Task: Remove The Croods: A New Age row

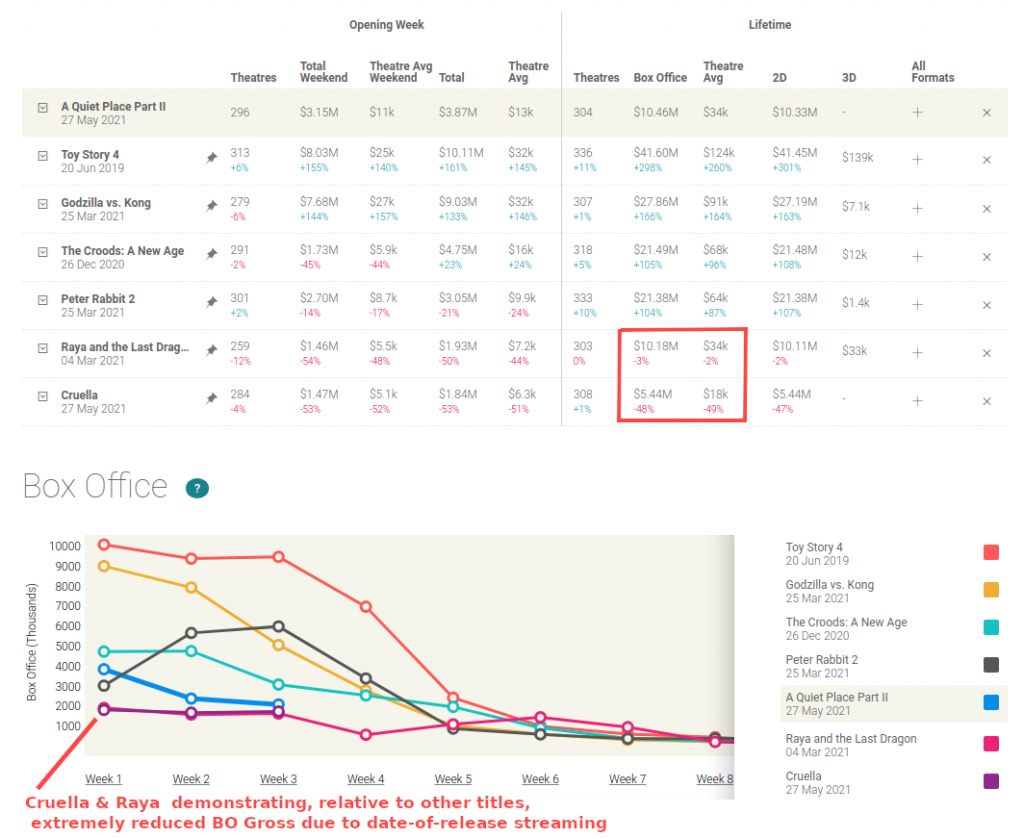Action: [x=987, y=257]
